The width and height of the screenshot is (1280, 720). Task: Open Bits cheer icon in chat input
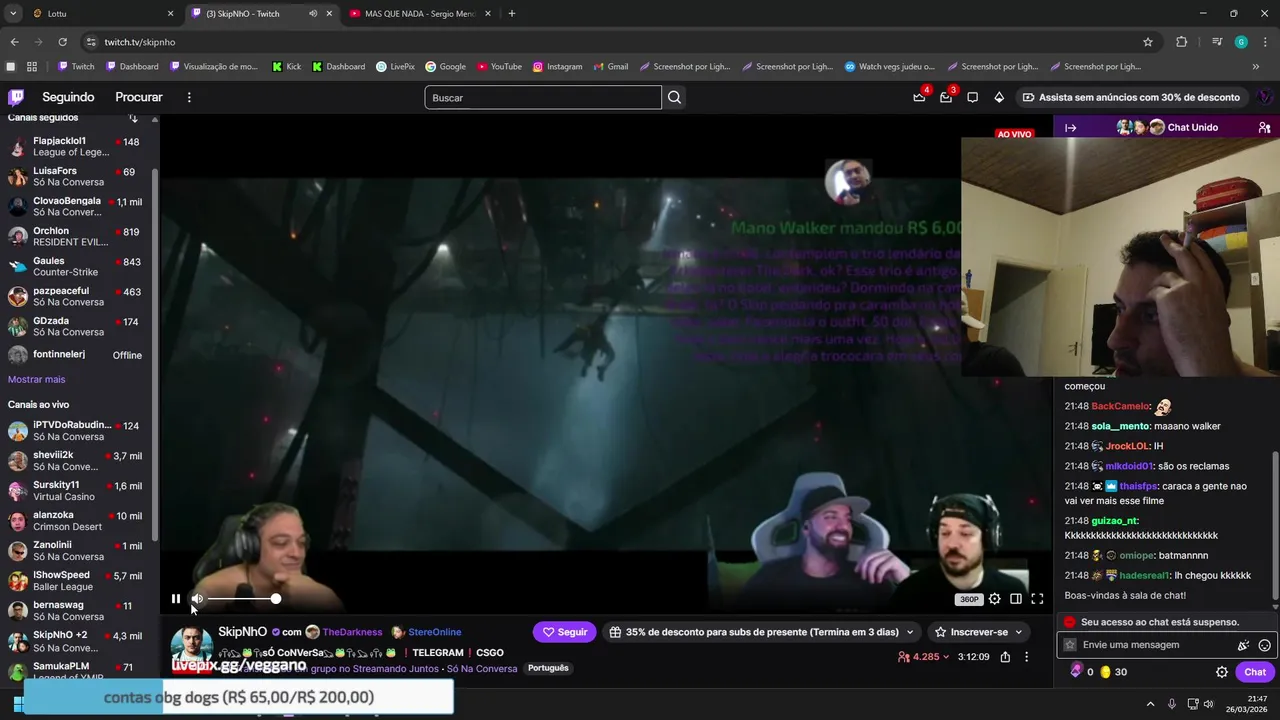point(1243,645)
